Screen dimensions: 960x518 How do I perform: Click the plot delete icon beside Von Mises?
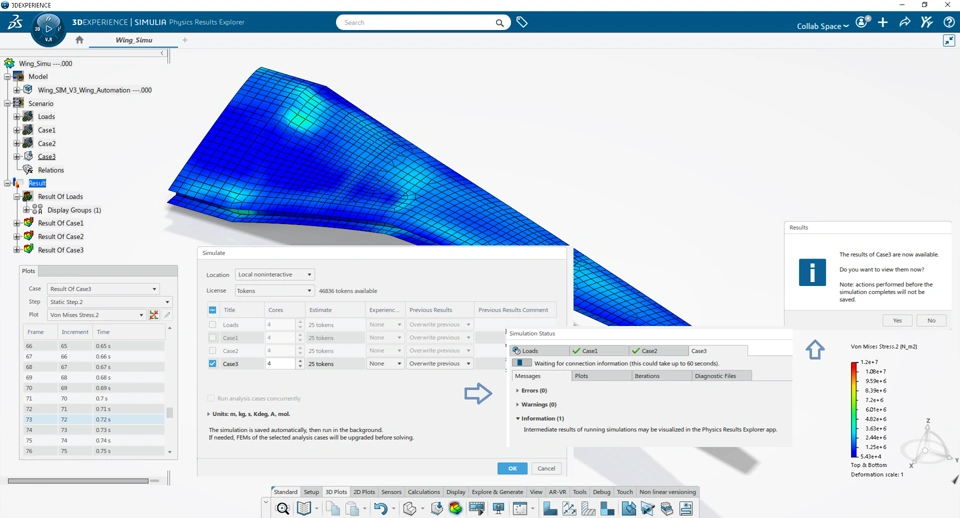pyautogui.click(x=154, y=315)
